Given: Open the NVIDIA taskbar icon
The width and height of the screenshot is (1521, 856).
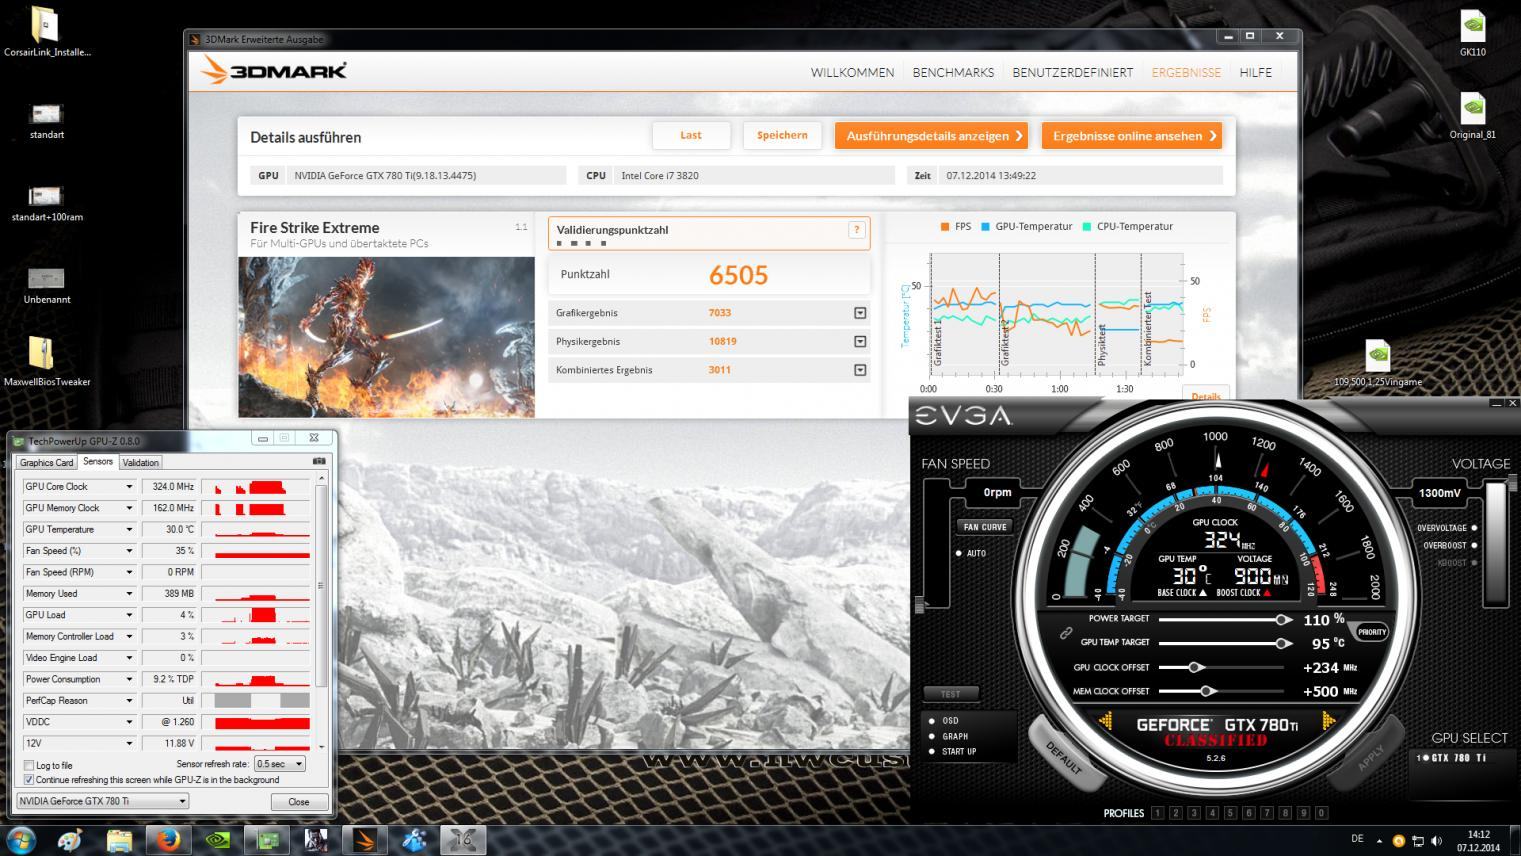Looking at the screenshot, I should pos(217,839).
